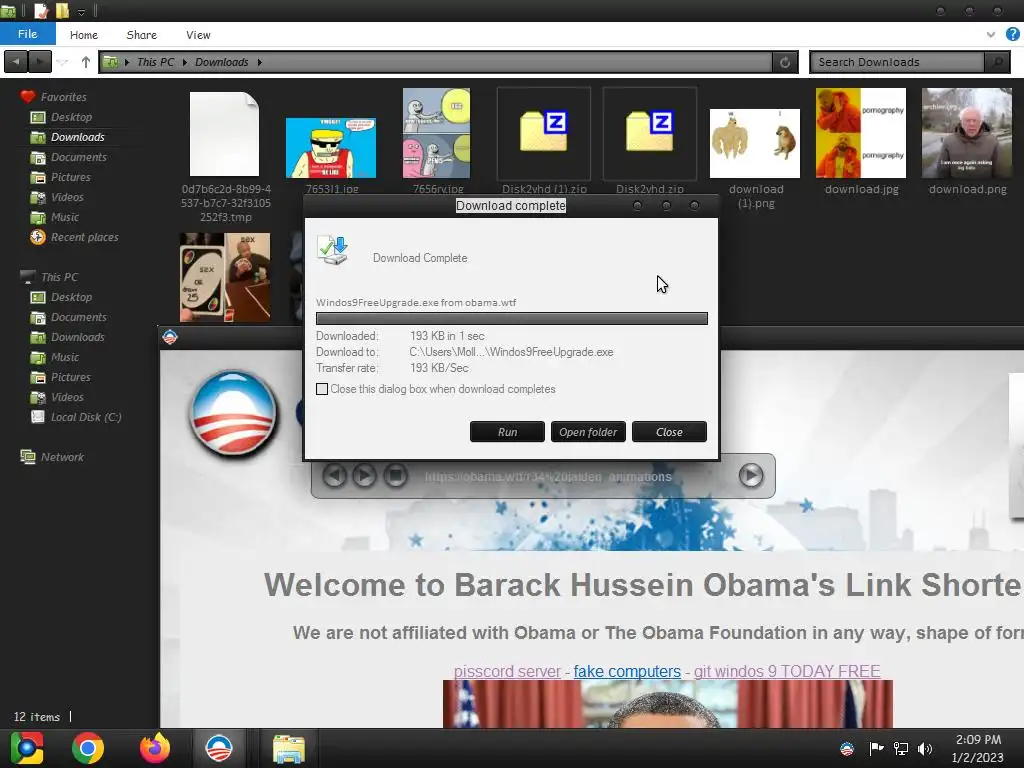
Task: Select Disk2vhd (1).zip file icon
Action: tap(543, 133)
